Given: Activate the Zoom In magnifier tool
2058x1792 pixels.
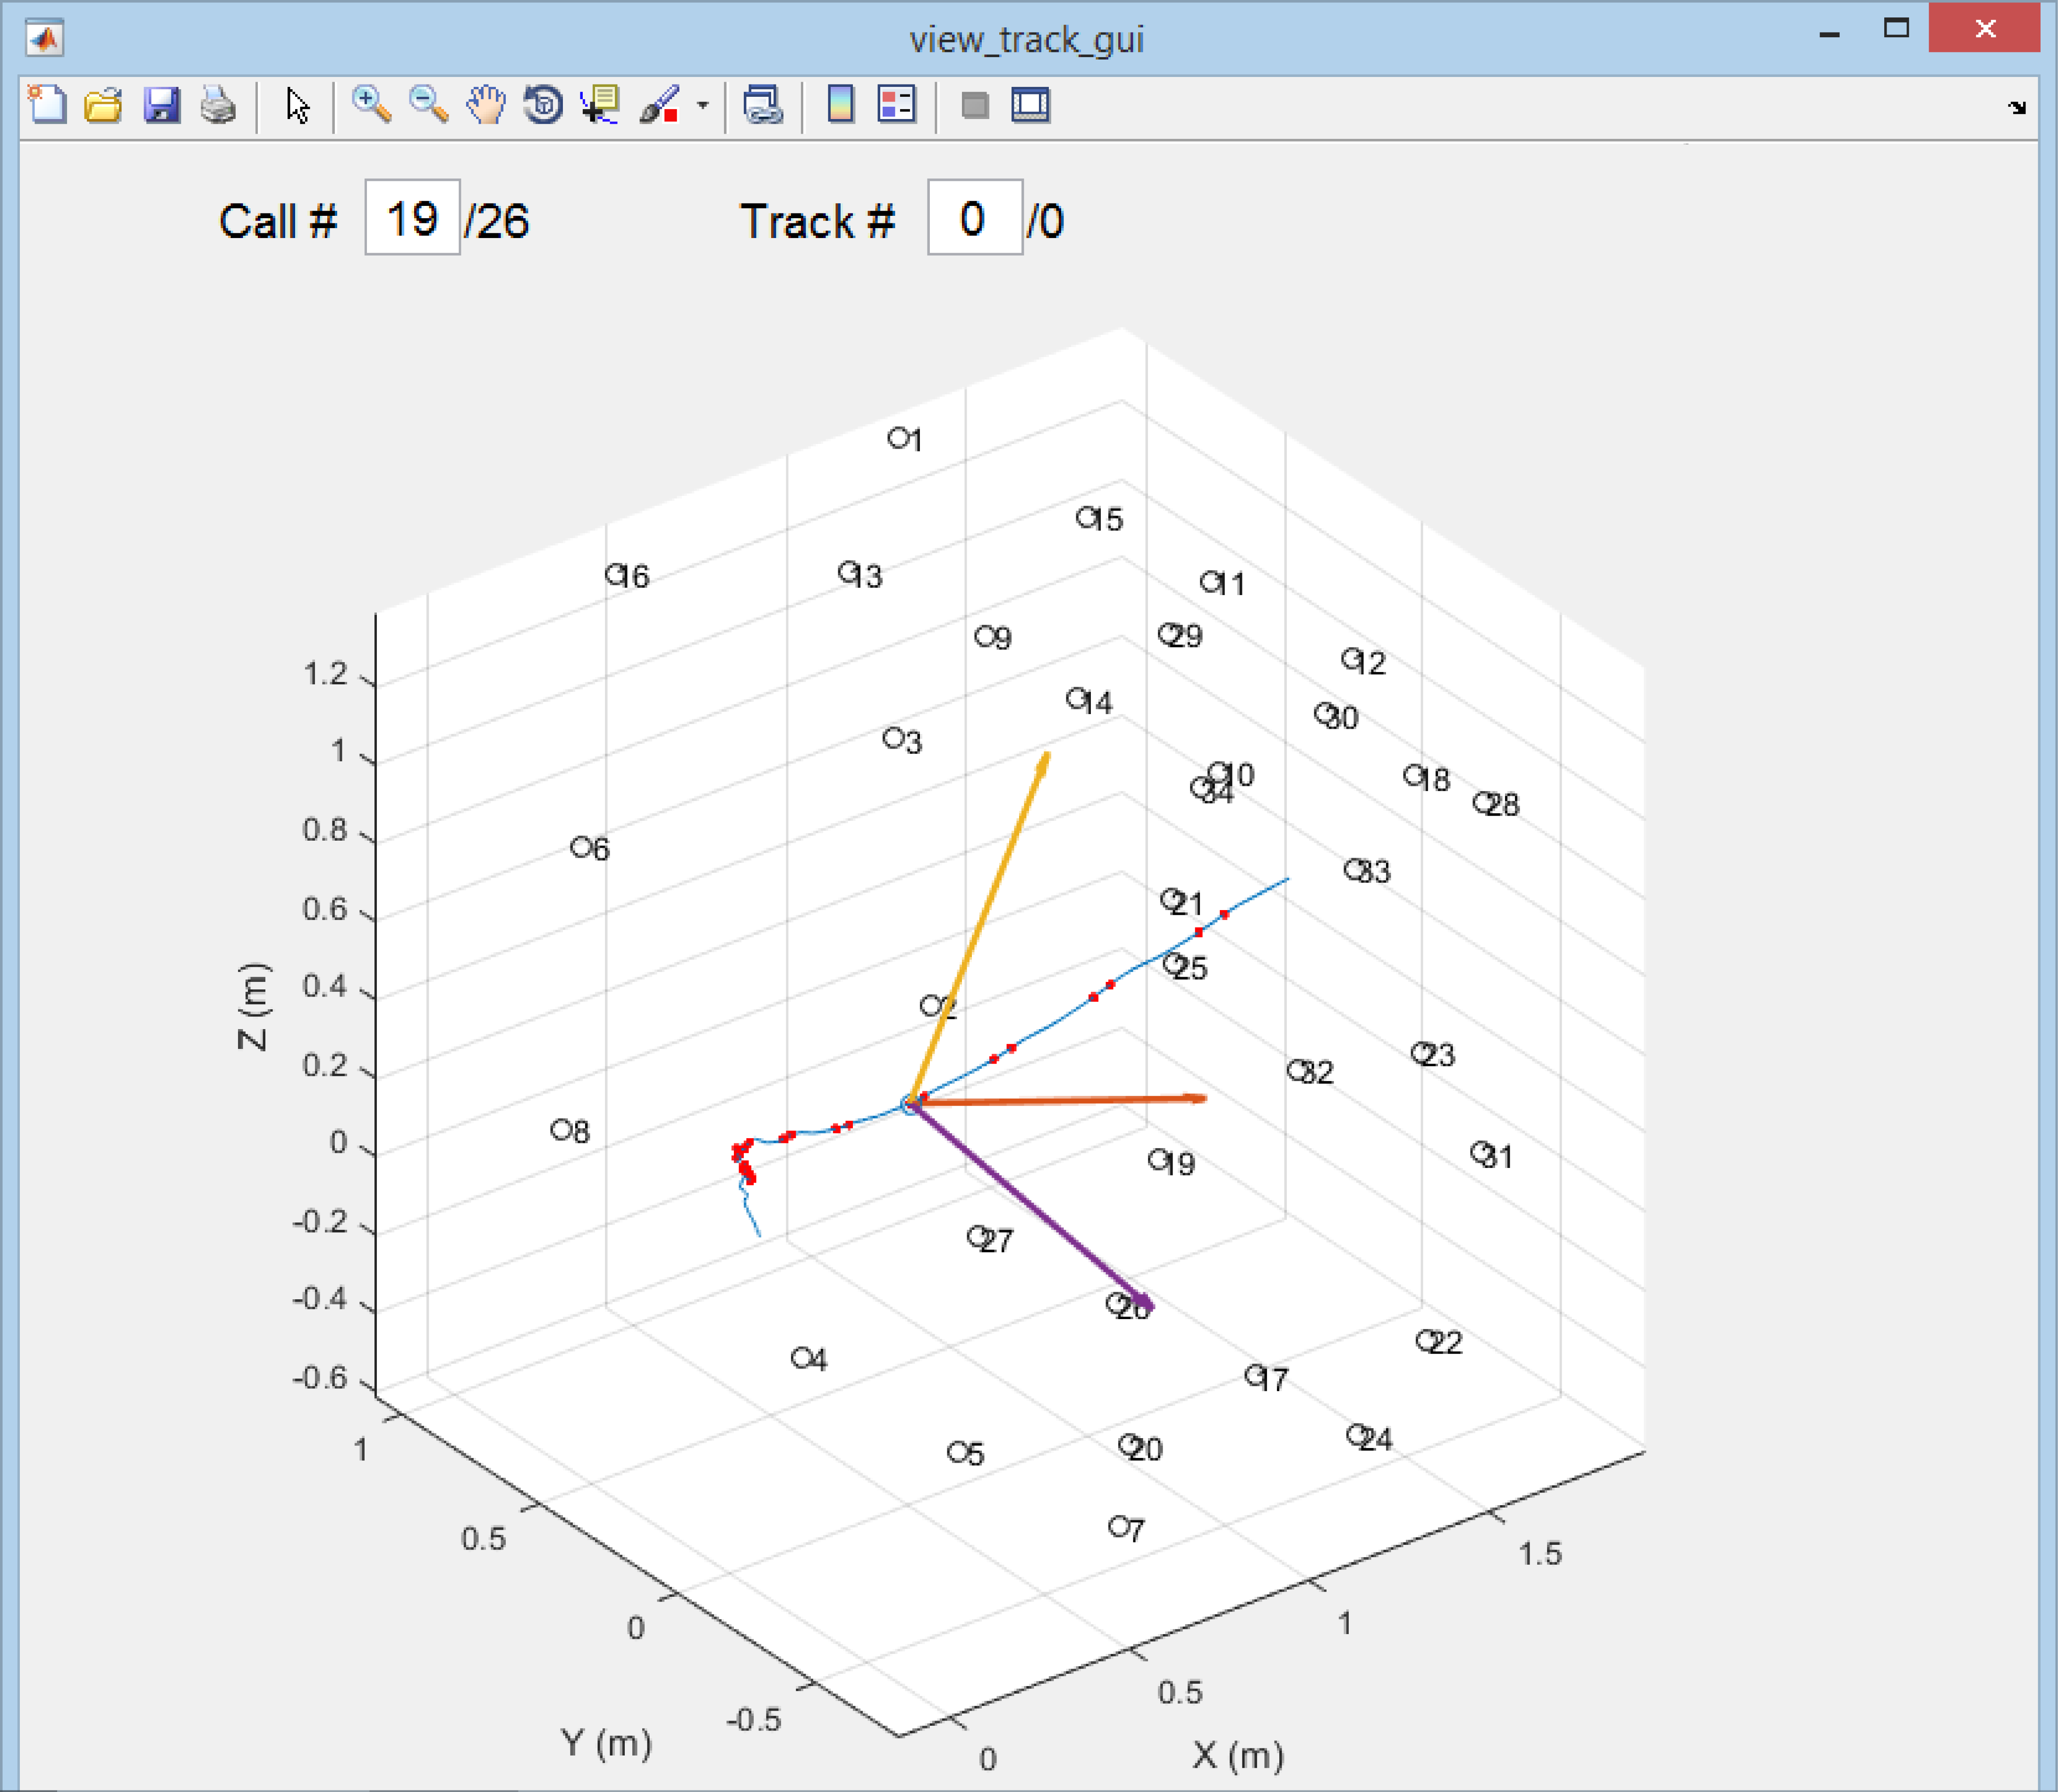Looking at the screenshot, I should pos(371,104).
